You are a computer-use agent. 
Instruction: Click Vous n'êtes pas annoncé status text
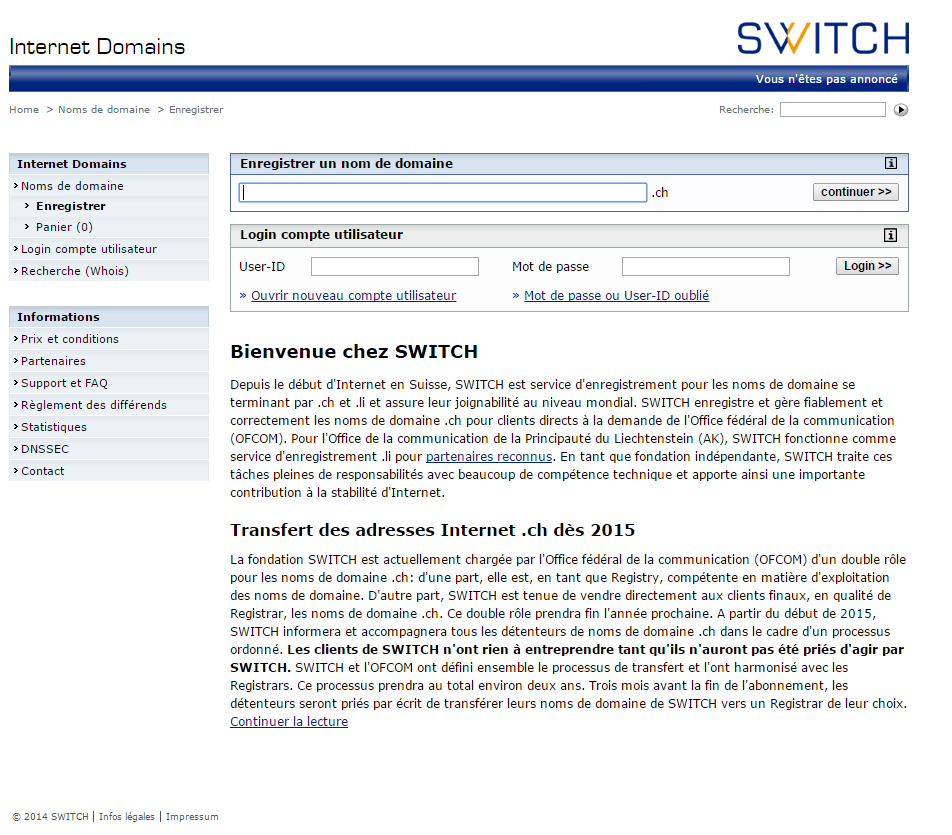[826, 80]
